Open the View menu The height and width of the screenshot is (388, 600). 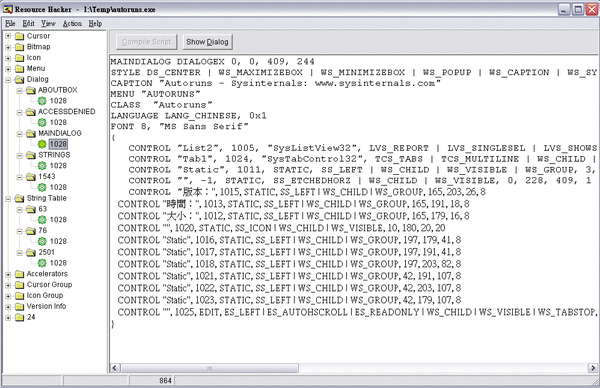click(48, 24)
